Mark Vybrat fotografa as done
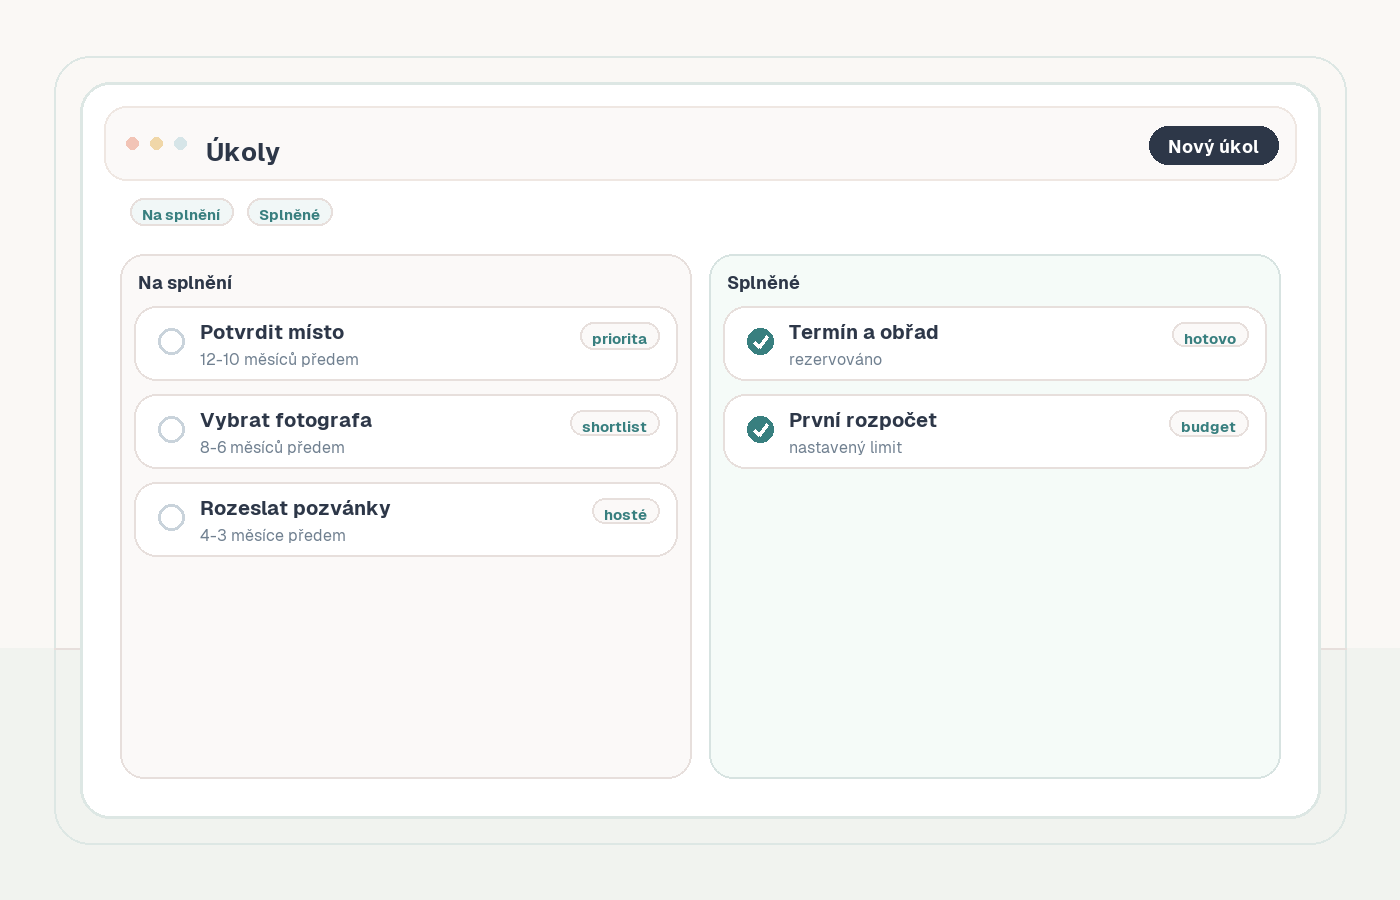 tap(171, 430)
